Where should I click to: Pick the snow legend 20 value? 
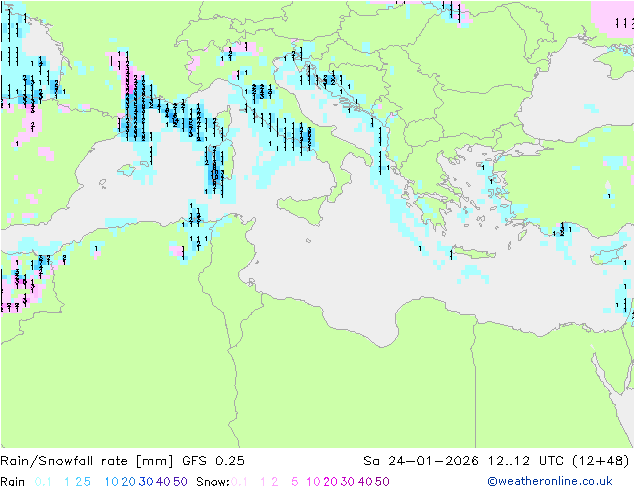330,482
